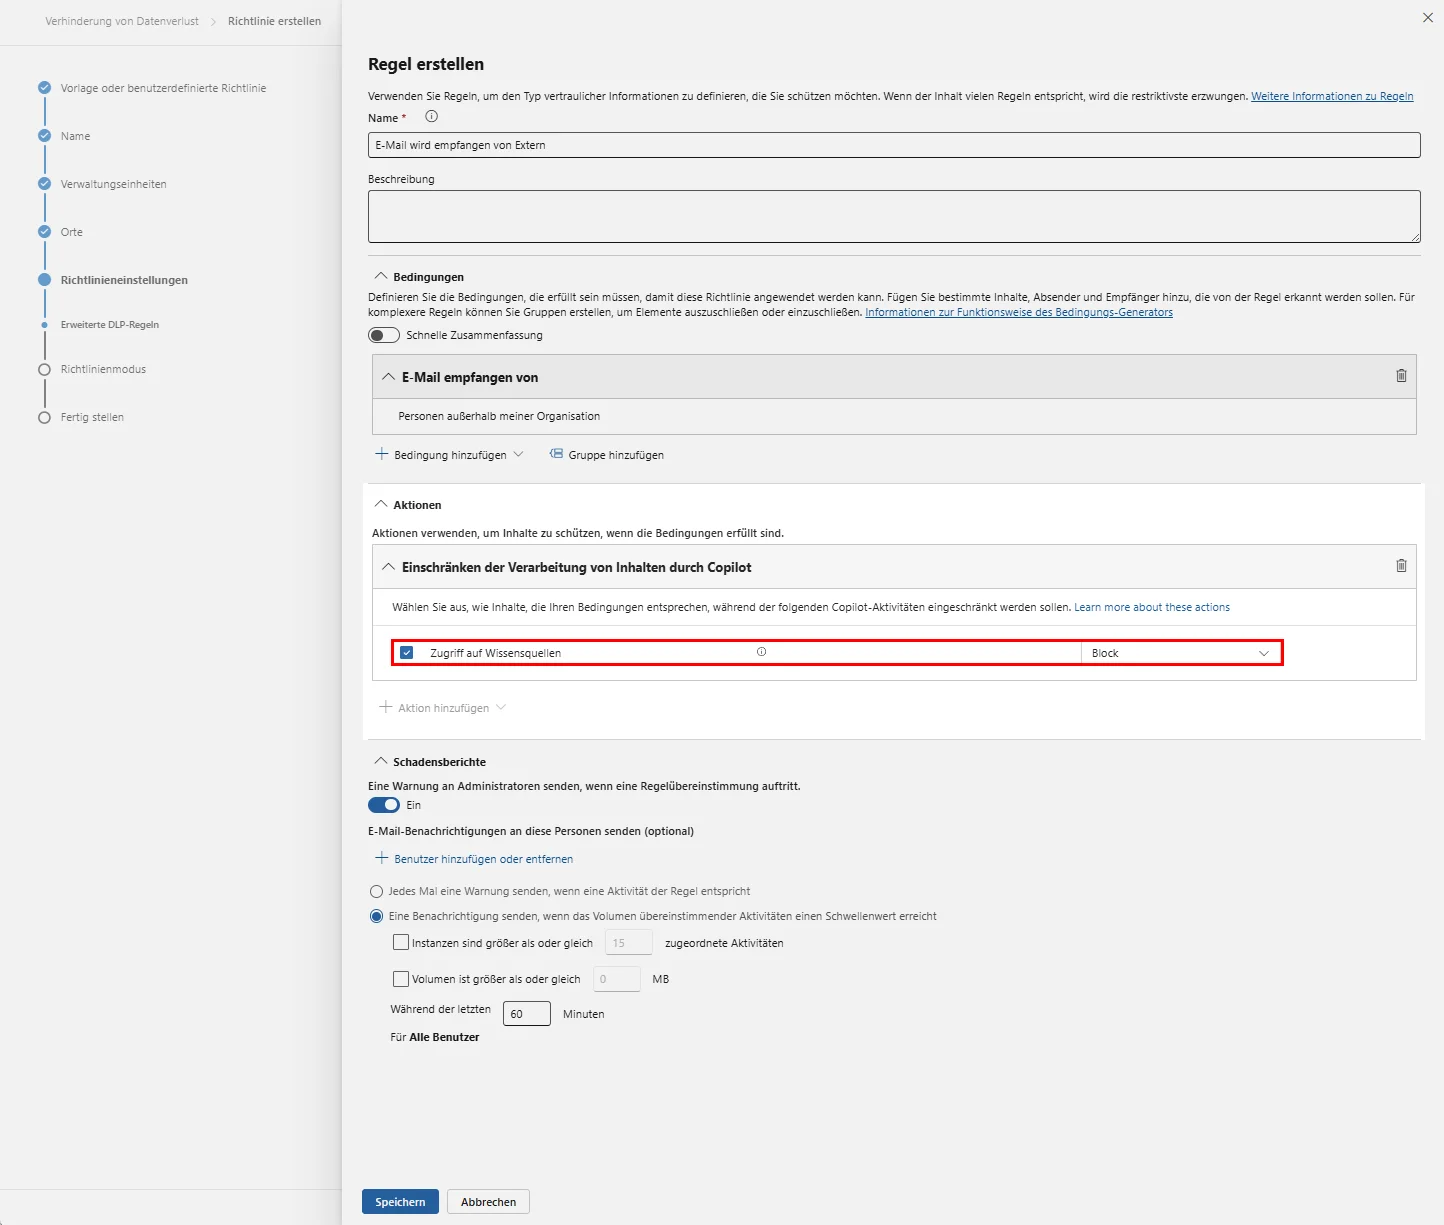Click 'Gruppe hinzufügen' button

tap(607, 455)
